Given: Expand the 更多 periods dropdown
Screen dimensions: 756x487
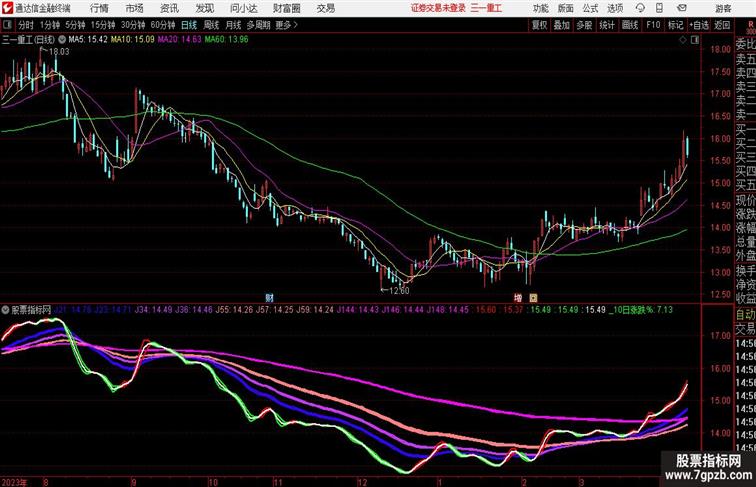Looking at the screenshot, I should [x=287, y=25].
